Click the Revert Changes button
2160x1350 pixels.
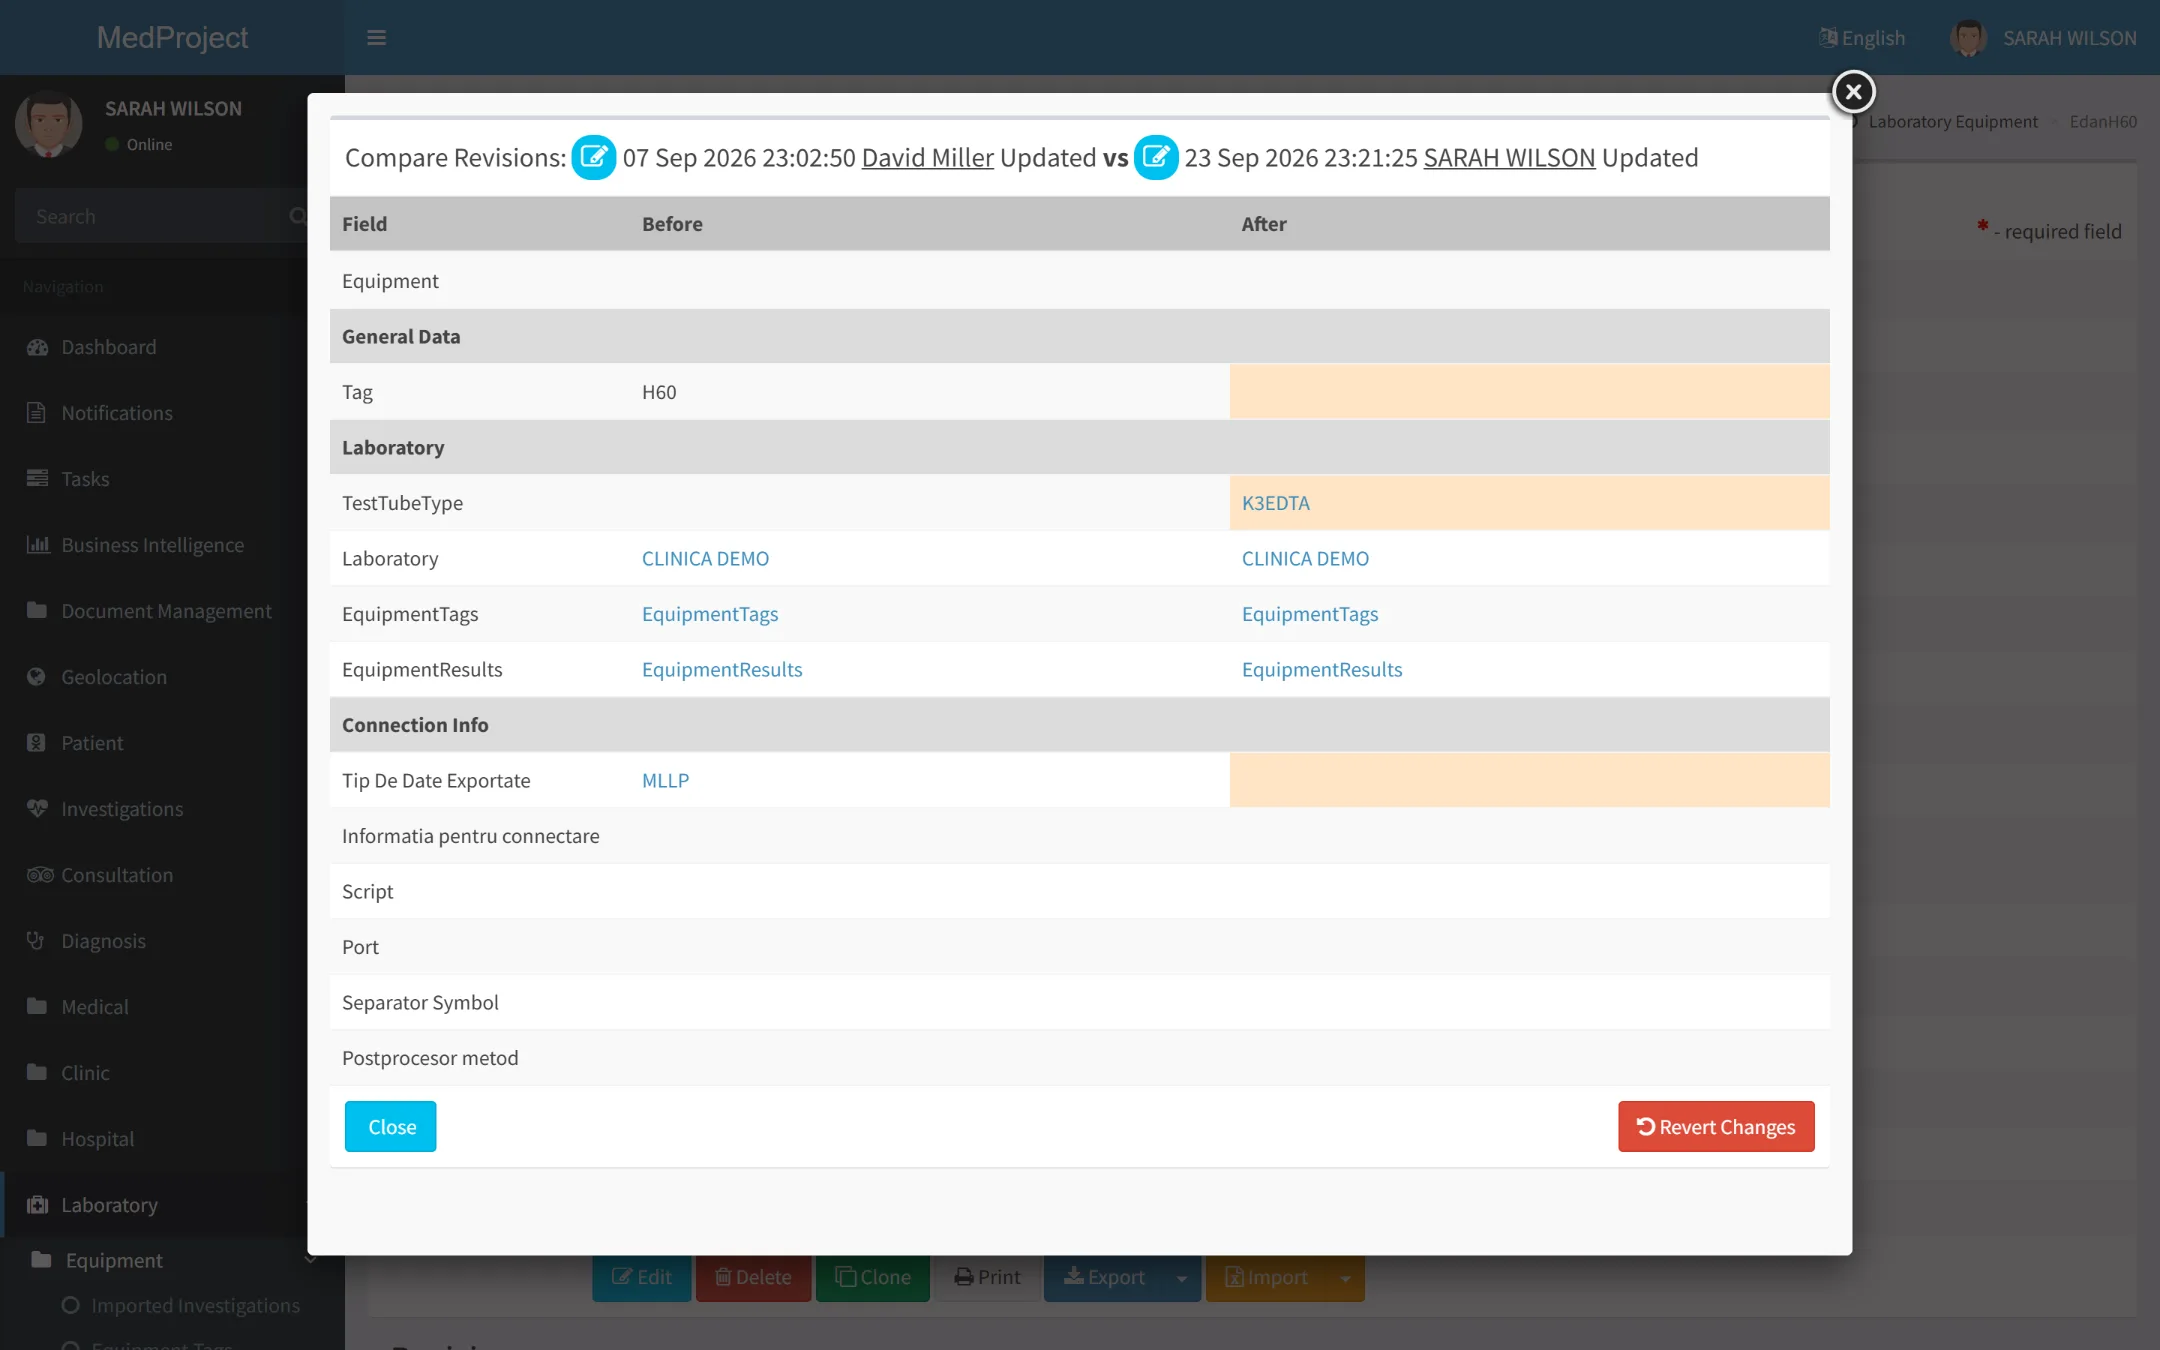pos(1716,1127)
